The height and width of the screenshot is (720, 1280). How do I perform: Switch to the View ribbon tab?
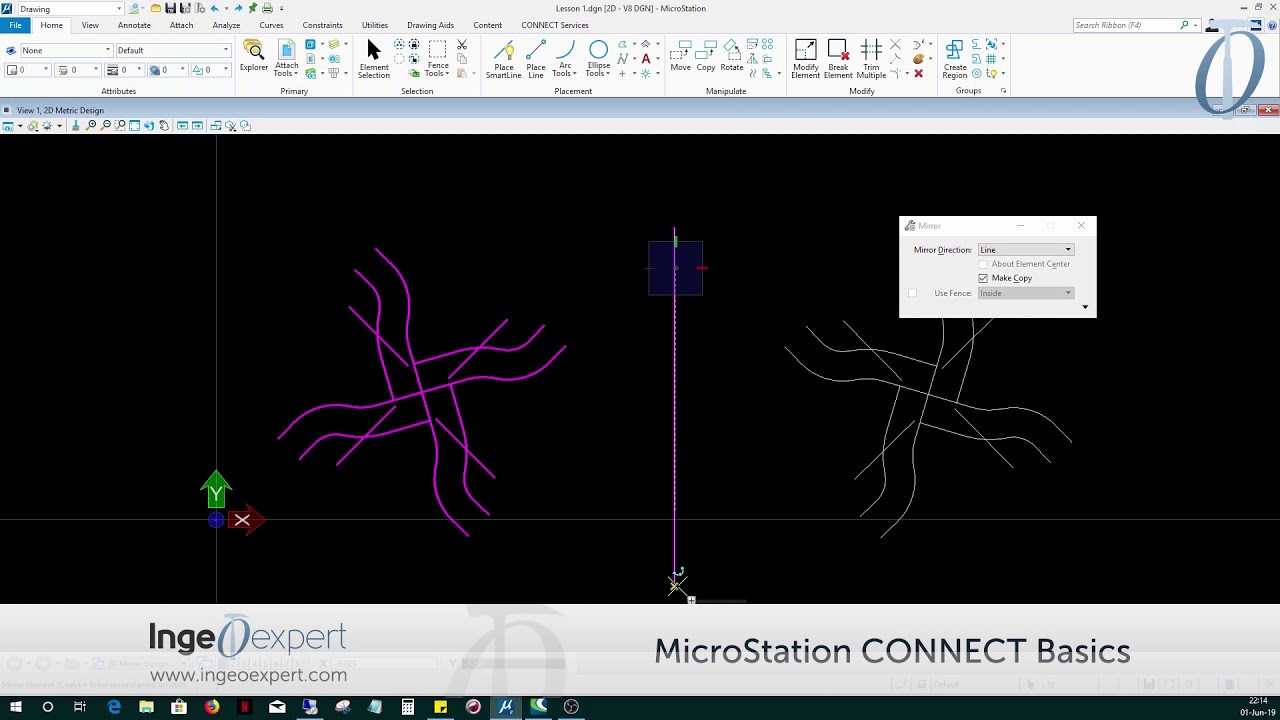(90, 25)
